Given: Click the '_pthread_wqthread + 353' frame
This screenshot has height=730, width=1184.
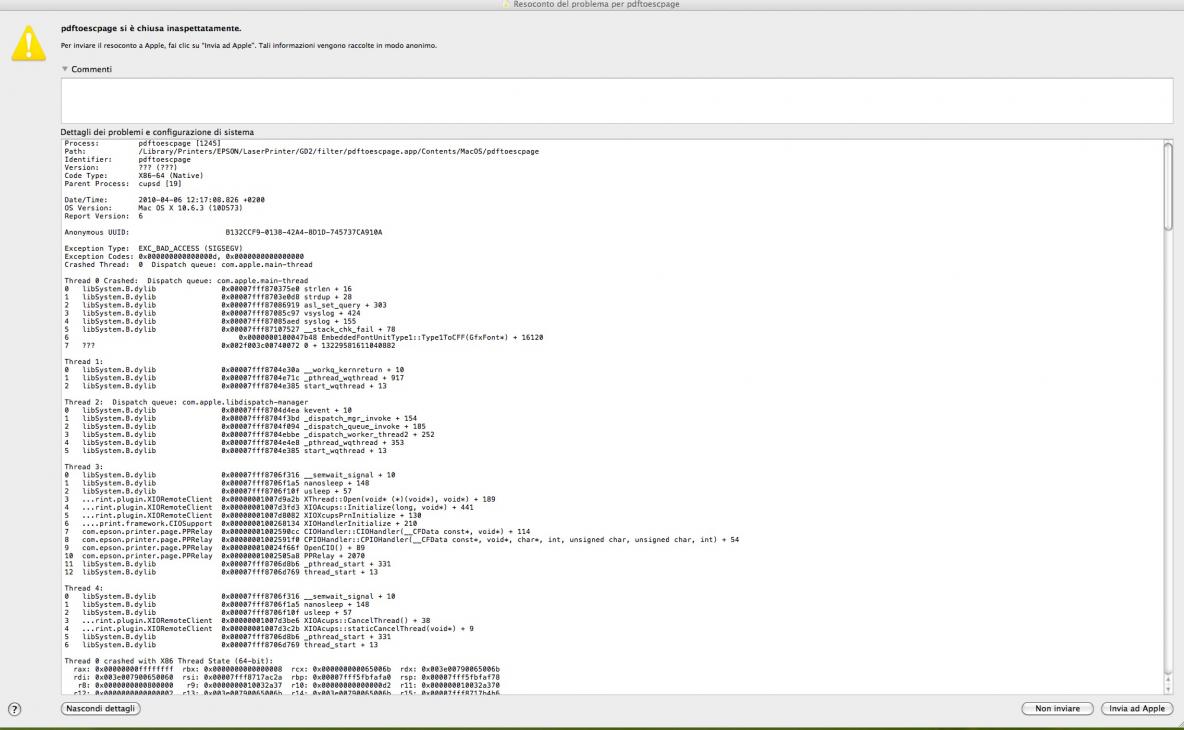Looking at the screenshot, I should tap(234, 442).
